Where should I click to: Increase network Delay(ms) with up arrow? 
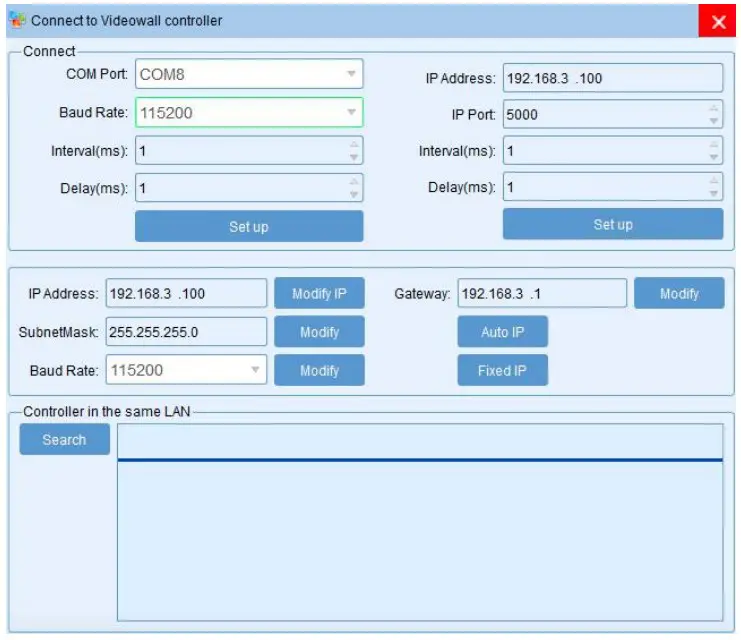[714, 181]
